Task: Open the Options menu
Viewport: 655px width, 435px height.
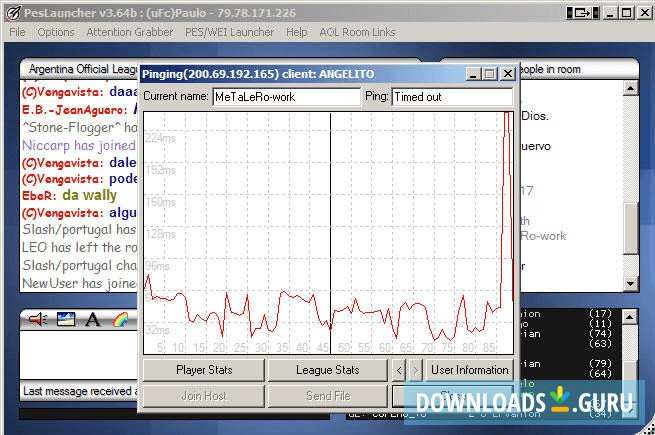Action: click(56, 32)
